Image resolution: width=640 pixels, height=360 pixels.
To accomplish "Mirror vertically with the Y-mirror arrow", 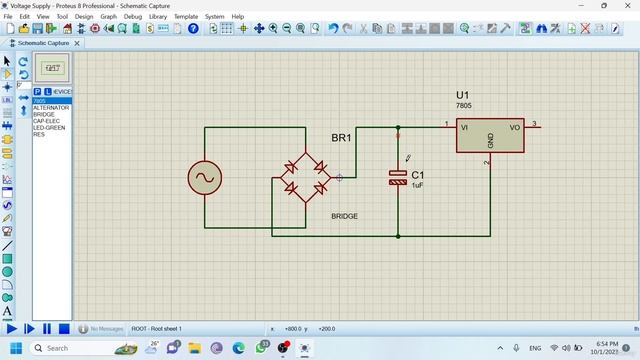I will click(x=23, y=110).
